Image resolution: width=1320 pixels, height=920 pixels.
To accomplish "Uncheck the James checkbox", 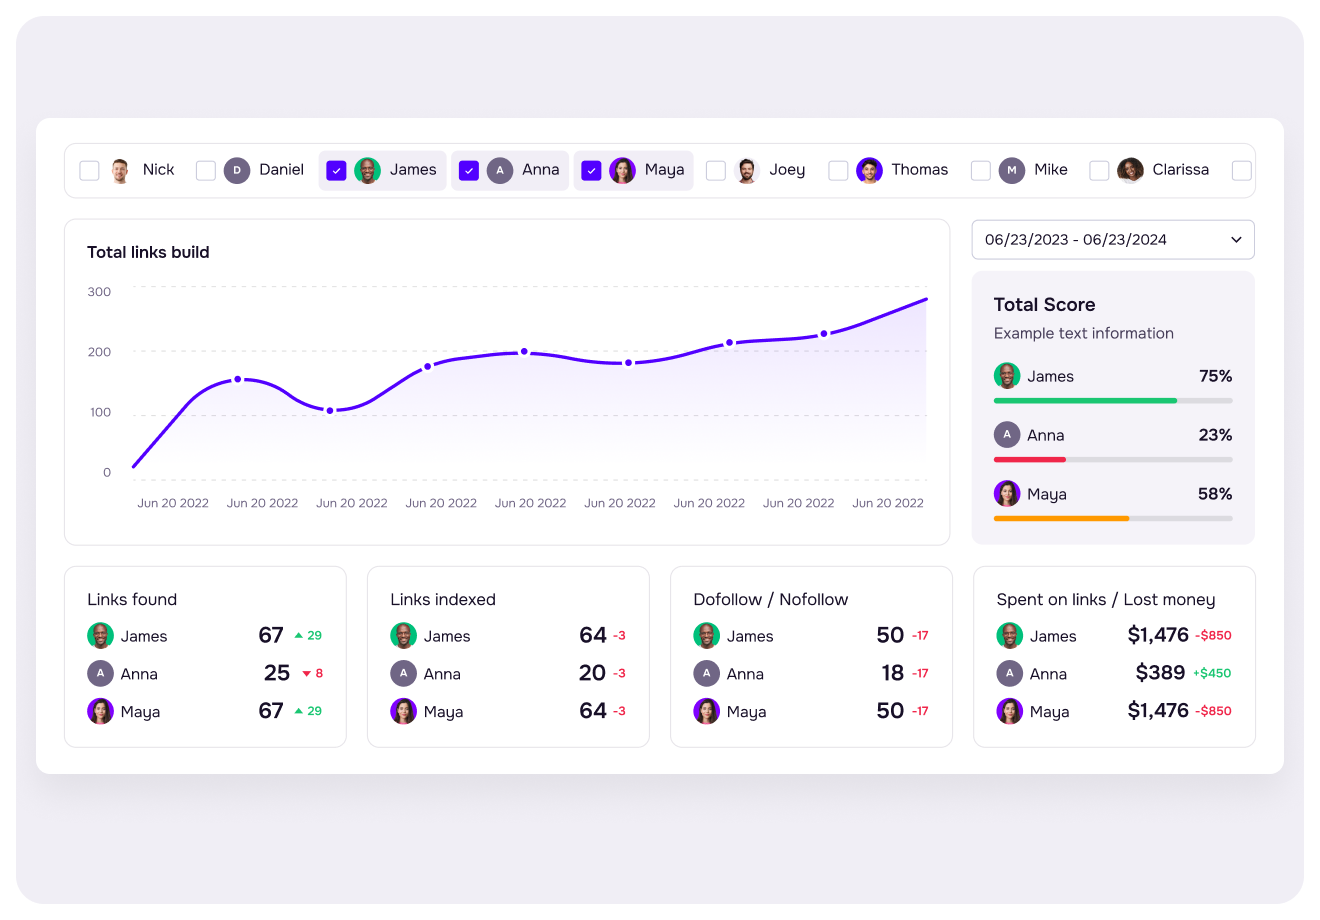I will pyautogui.click(x=337, y=171).
